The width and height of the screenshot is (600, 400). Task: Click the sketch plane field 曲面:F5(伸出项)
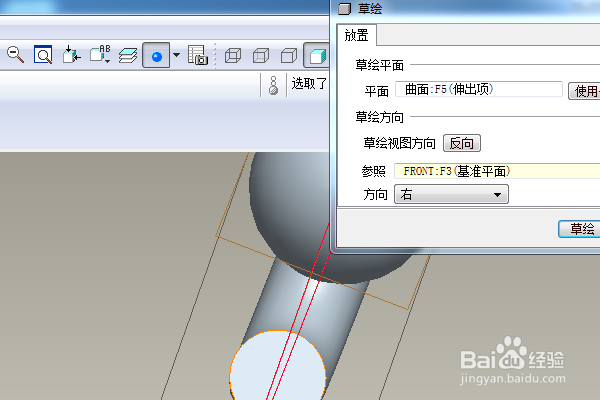tap(479, 90)
